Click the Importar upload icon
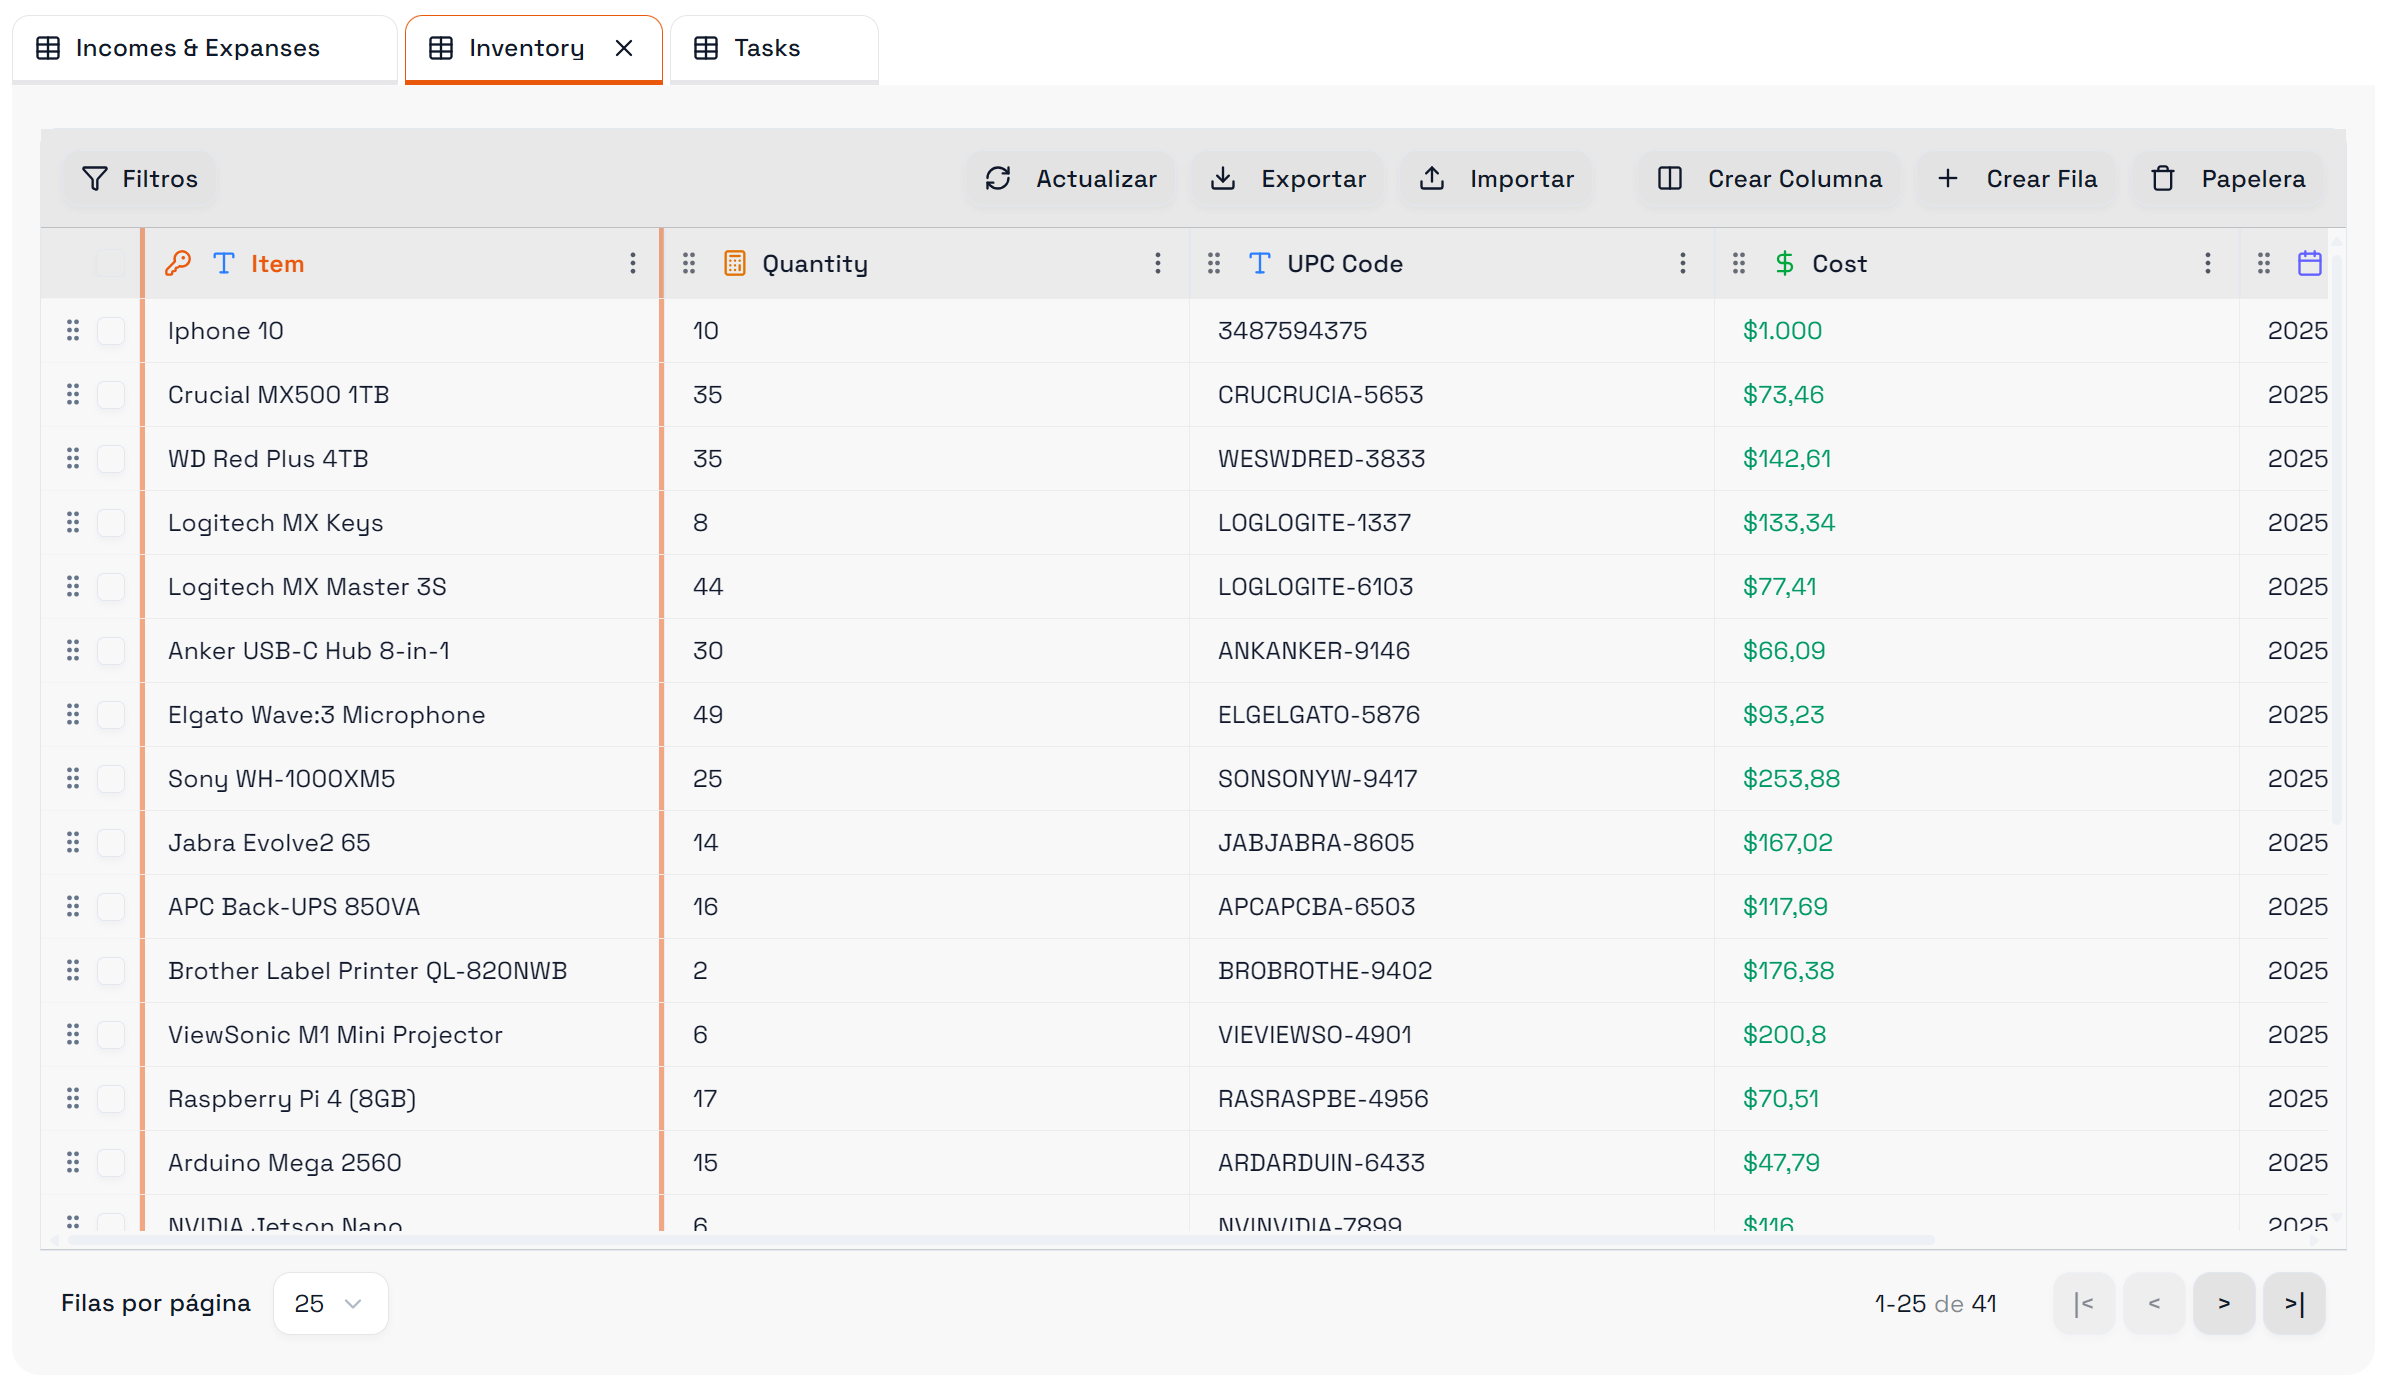The image size is (2390, 1390). point(1432,179)
